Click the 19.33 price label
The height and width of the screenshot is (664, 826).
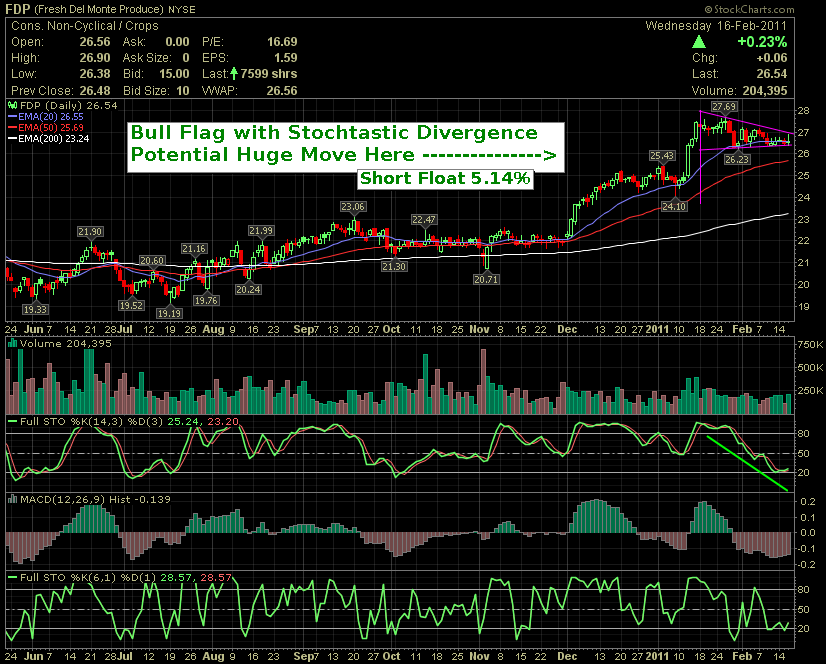coord(35,309)
